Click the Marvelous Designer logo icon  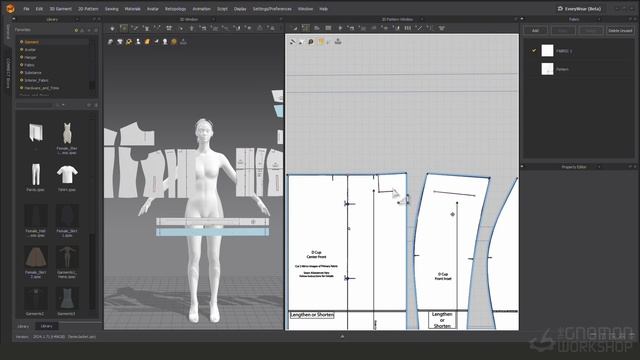(x=10, y=8)
